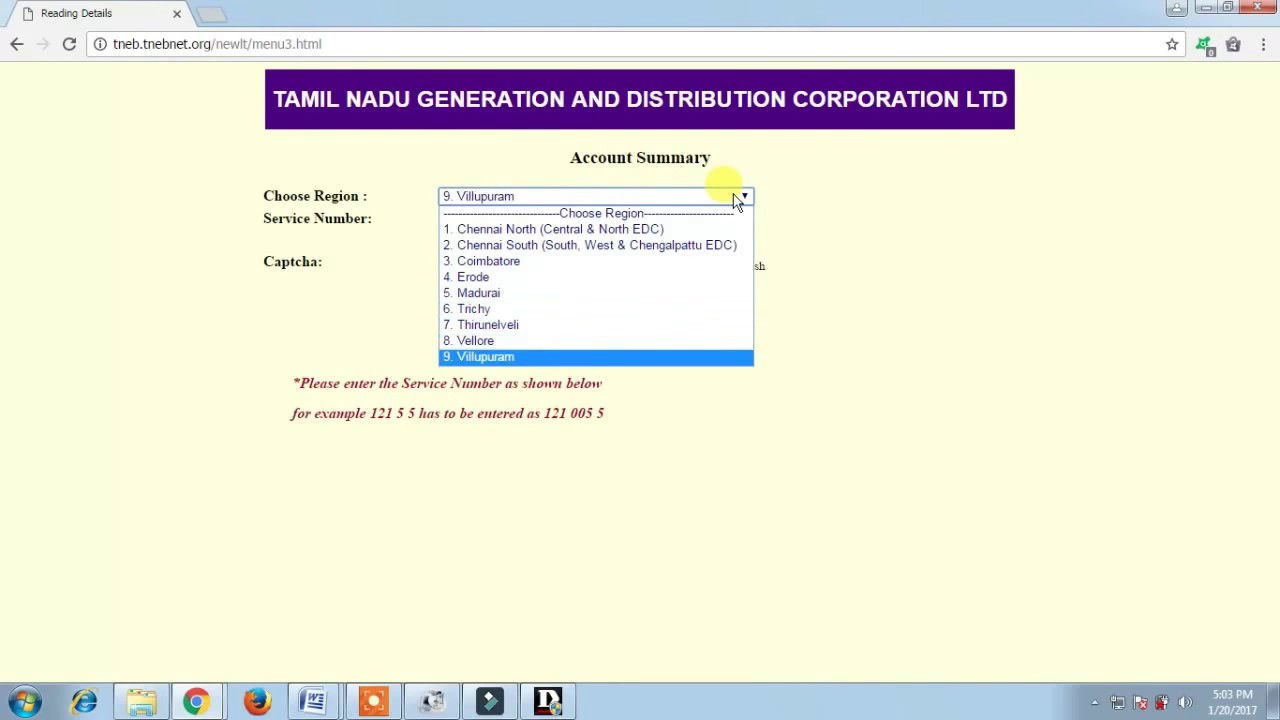
Task: Open a new browser tab
Action: pos(211,14)
